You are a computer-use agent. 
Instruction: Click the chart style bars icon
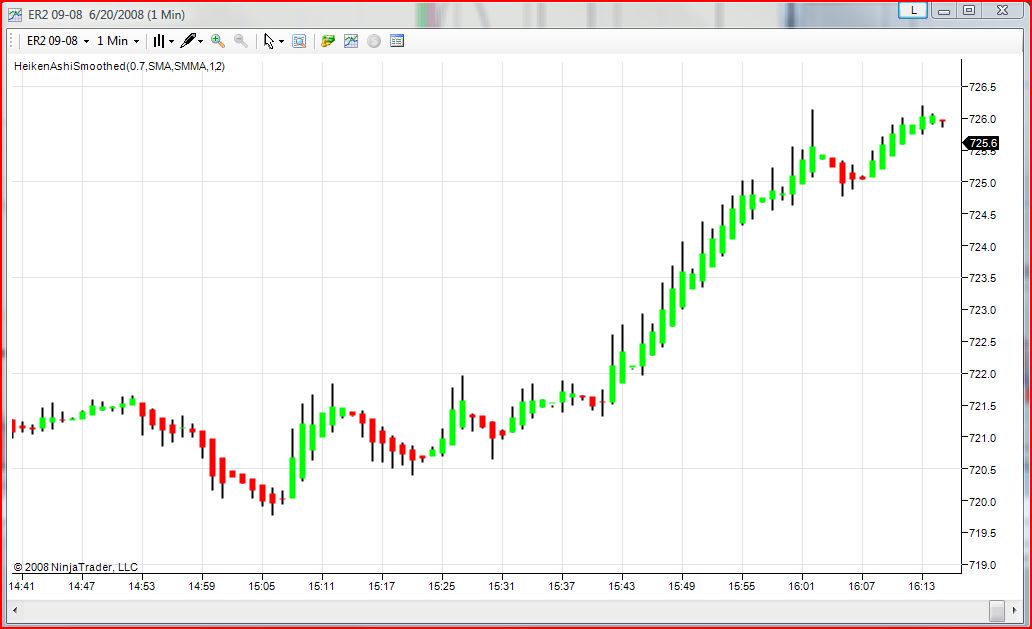pos(159,41)
